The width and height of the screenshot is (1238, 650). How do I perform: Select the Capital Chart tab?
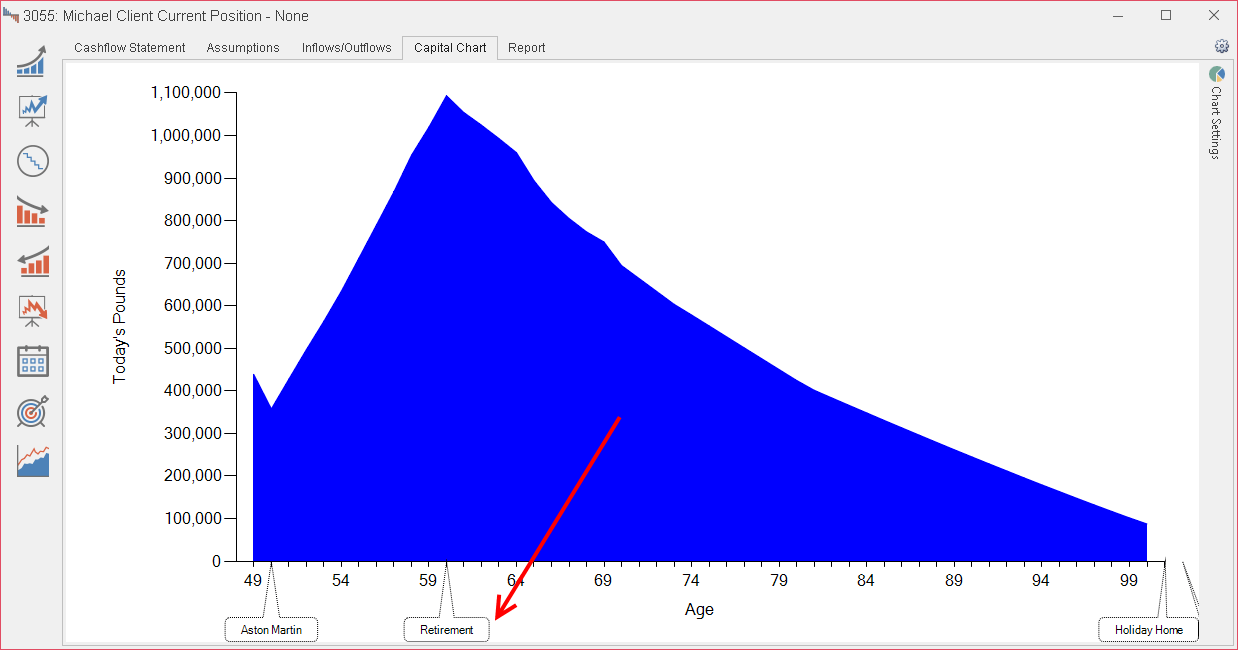(450, 48)
